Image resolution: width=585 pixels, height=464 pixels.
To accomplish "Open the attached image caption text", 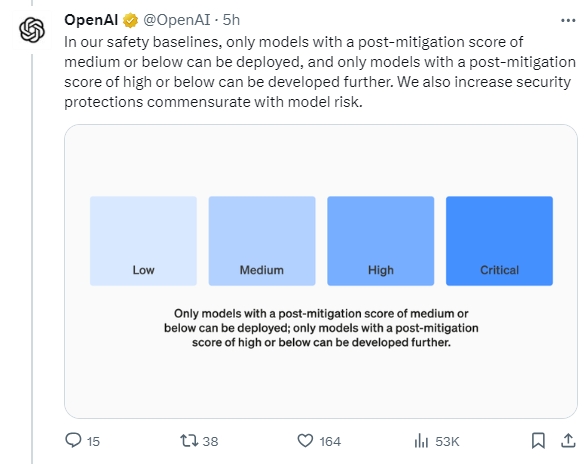I will (321, 328).
